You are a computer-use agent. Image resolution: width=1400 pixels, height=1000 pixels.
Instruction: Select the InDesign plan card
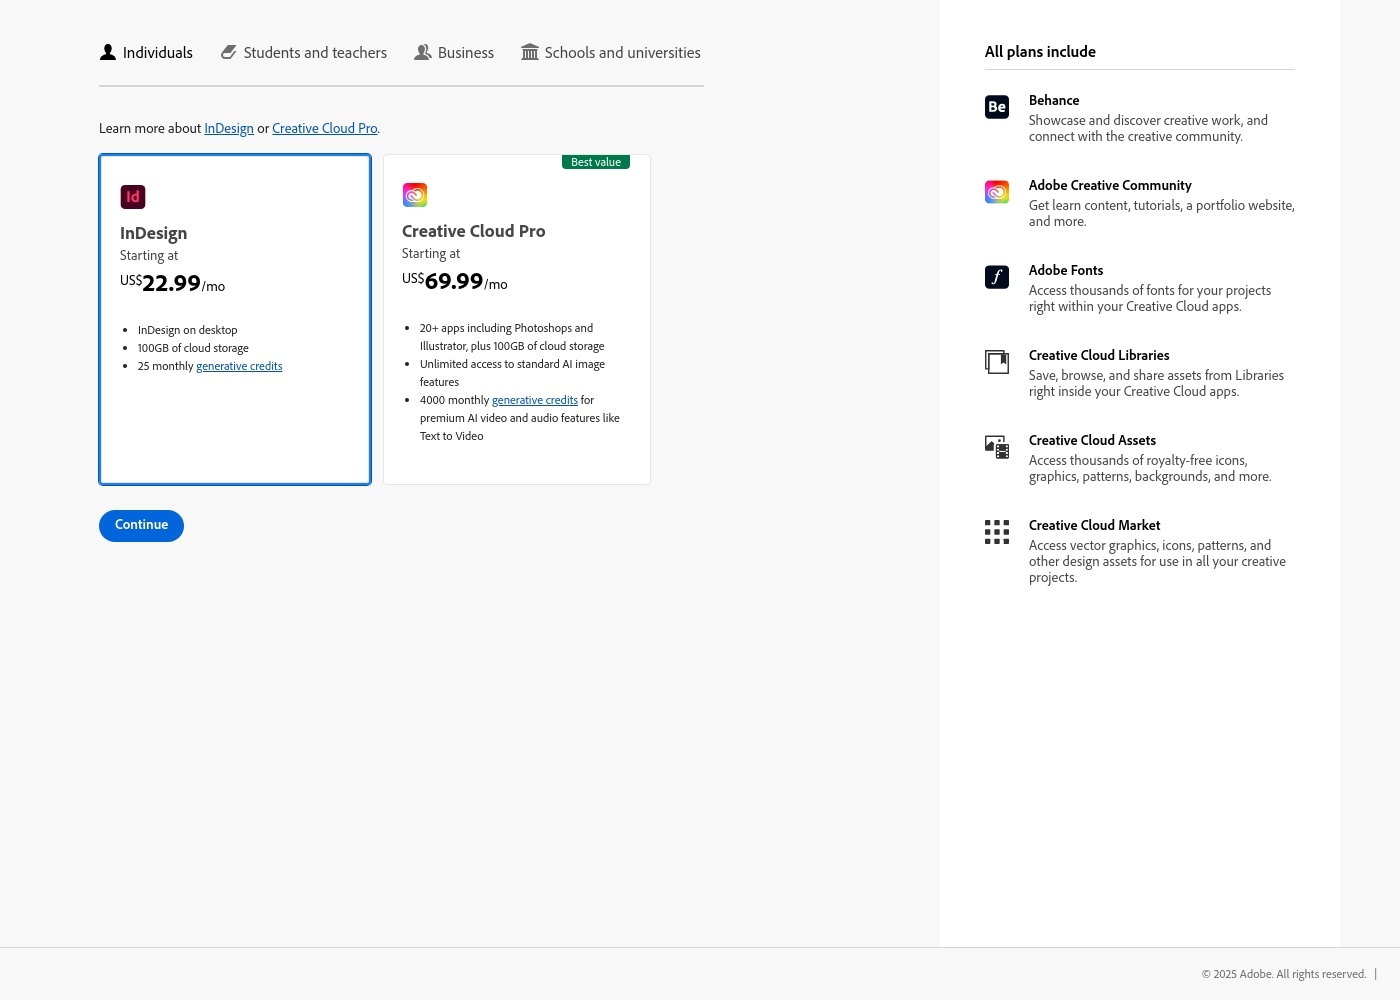pyautogui.click(x=235, y=319)
